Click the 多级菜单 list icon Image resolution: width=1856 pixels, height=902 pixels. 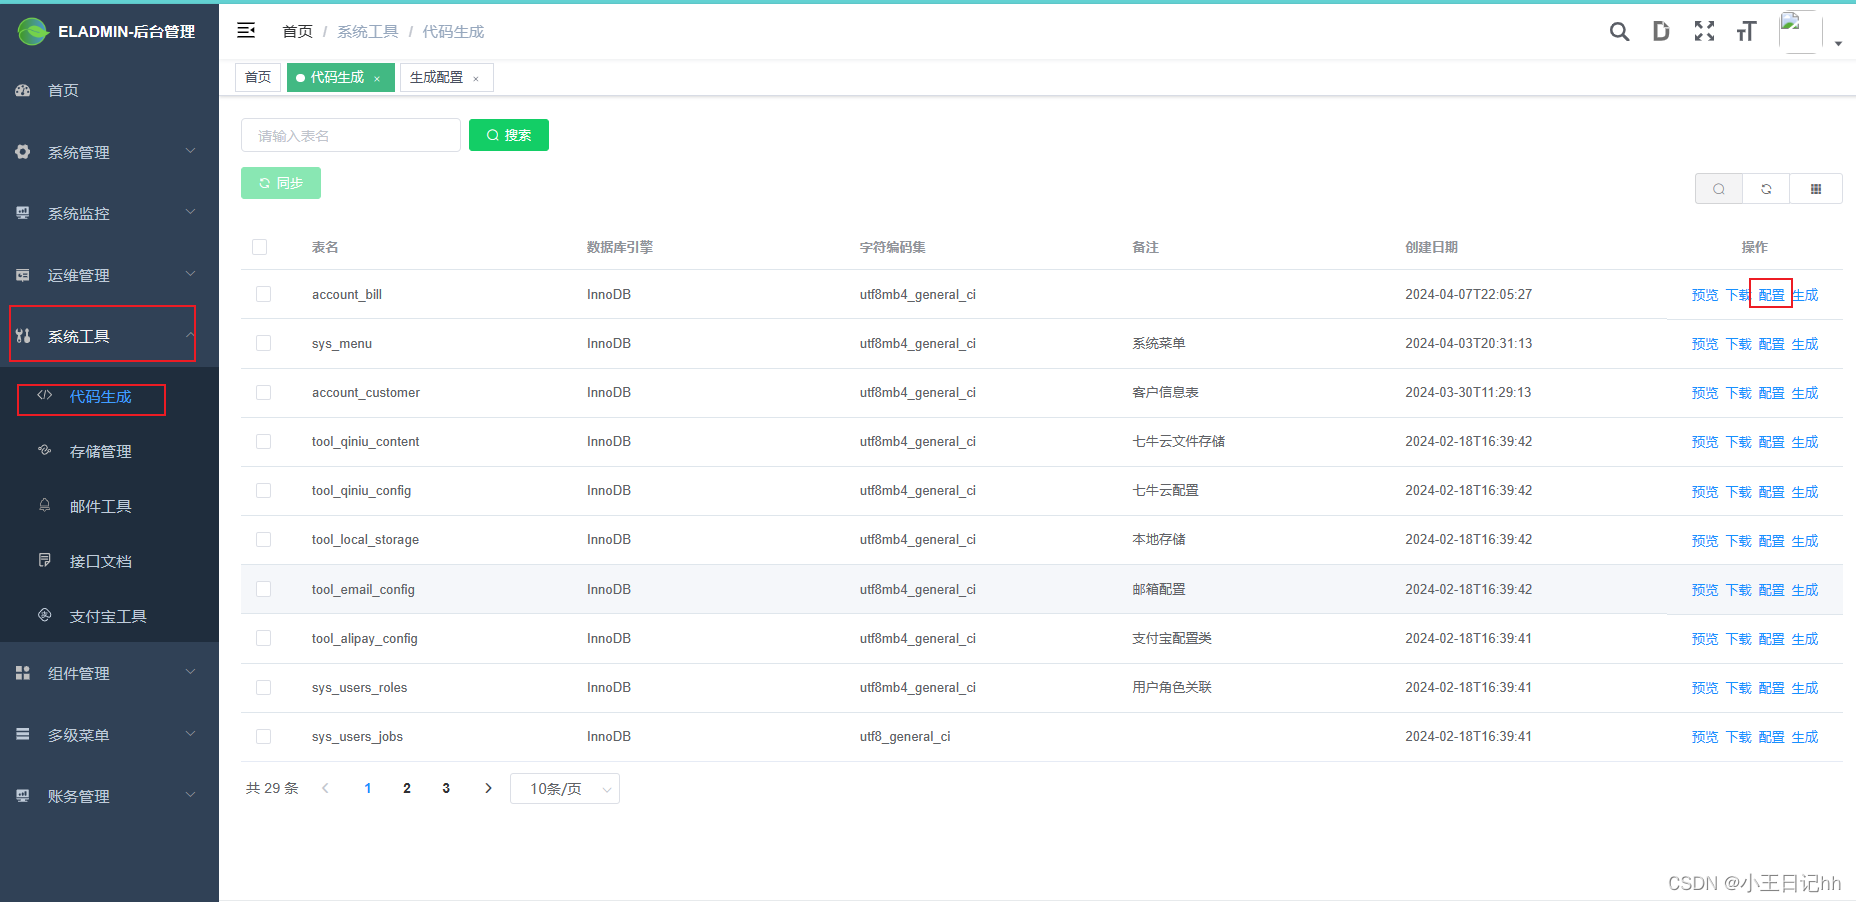tap(23, 734)
